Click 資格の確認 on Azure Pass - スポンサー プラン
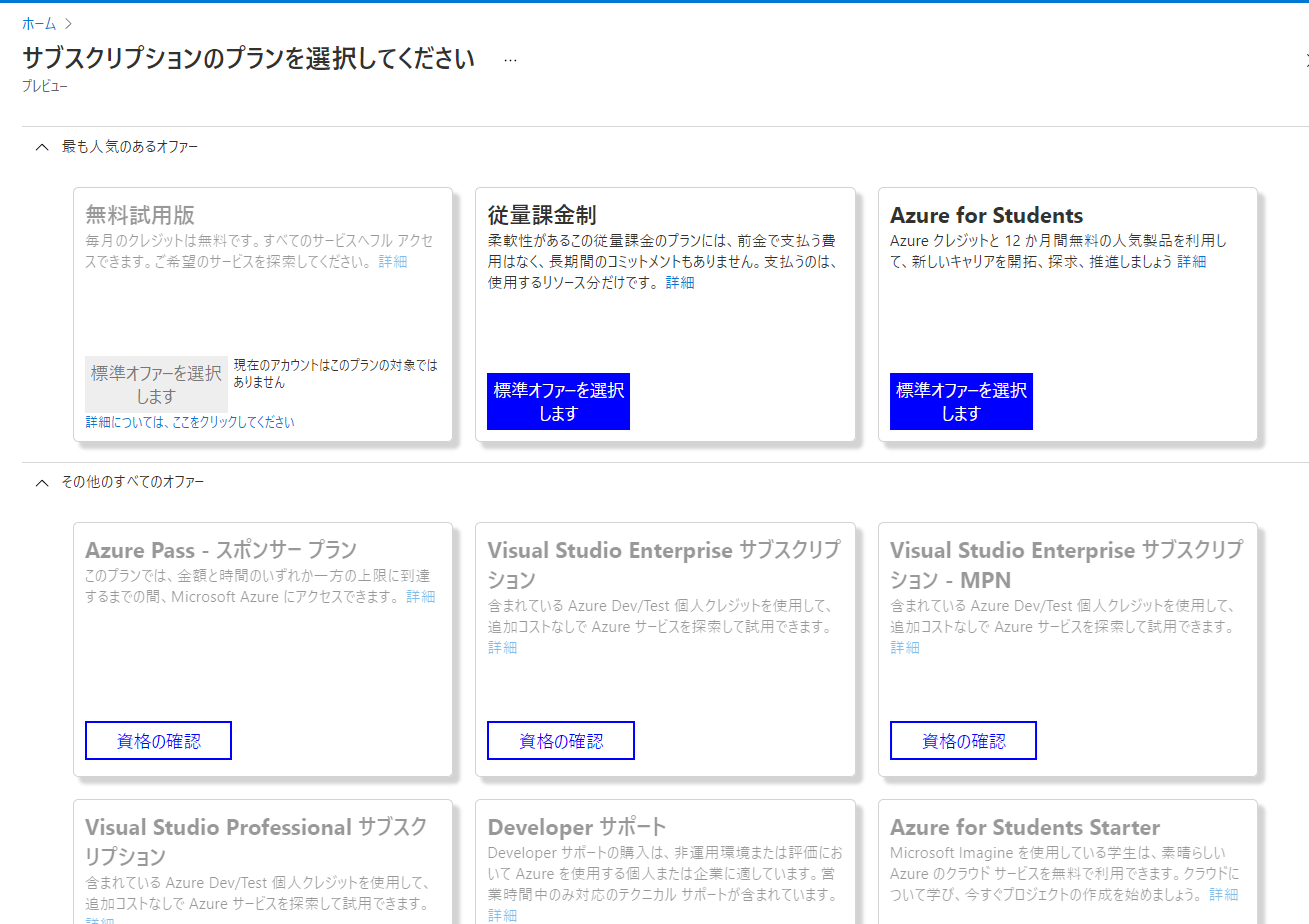The width and height of the screenshot is (1309, 924). [157, 740]
